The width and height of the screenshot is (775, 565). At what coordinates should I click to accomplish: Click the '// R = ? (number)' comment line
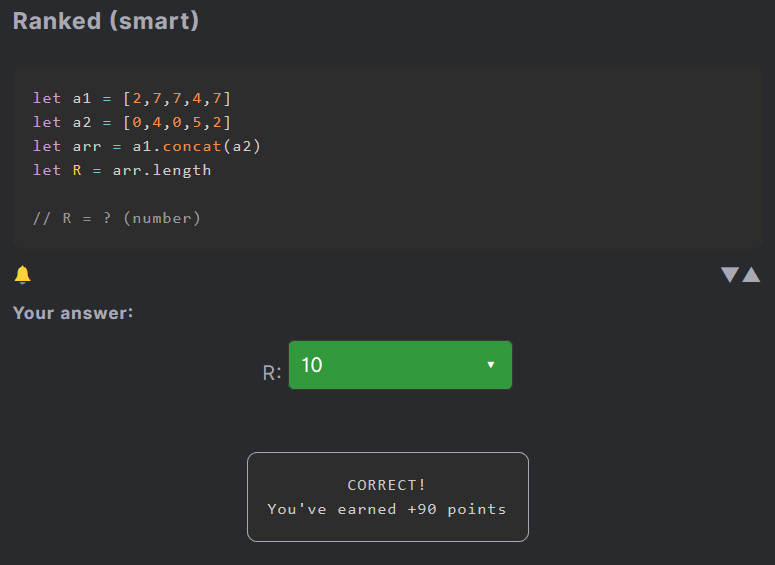(117, 218)
